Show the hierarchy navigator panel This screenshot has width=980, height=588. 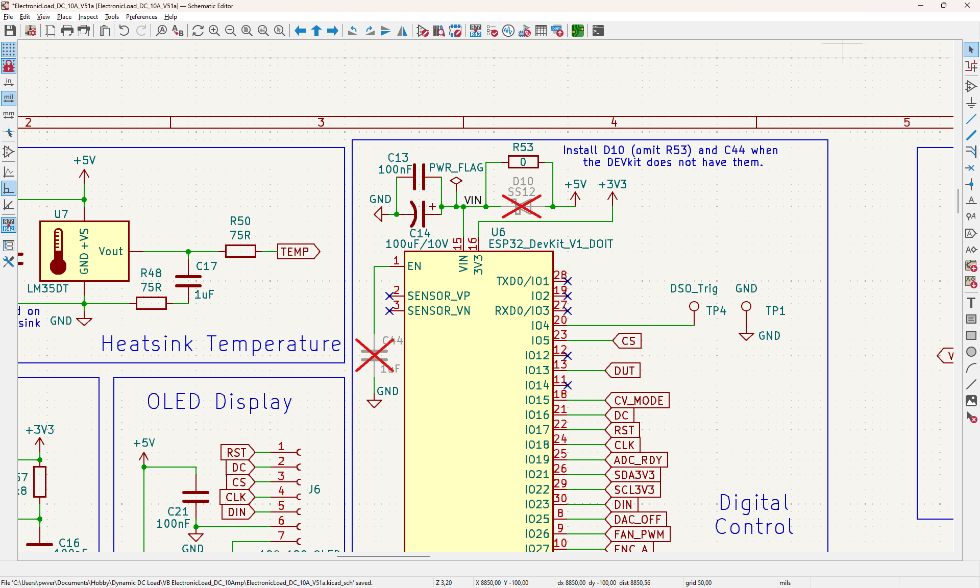click(x=9, y=246)
